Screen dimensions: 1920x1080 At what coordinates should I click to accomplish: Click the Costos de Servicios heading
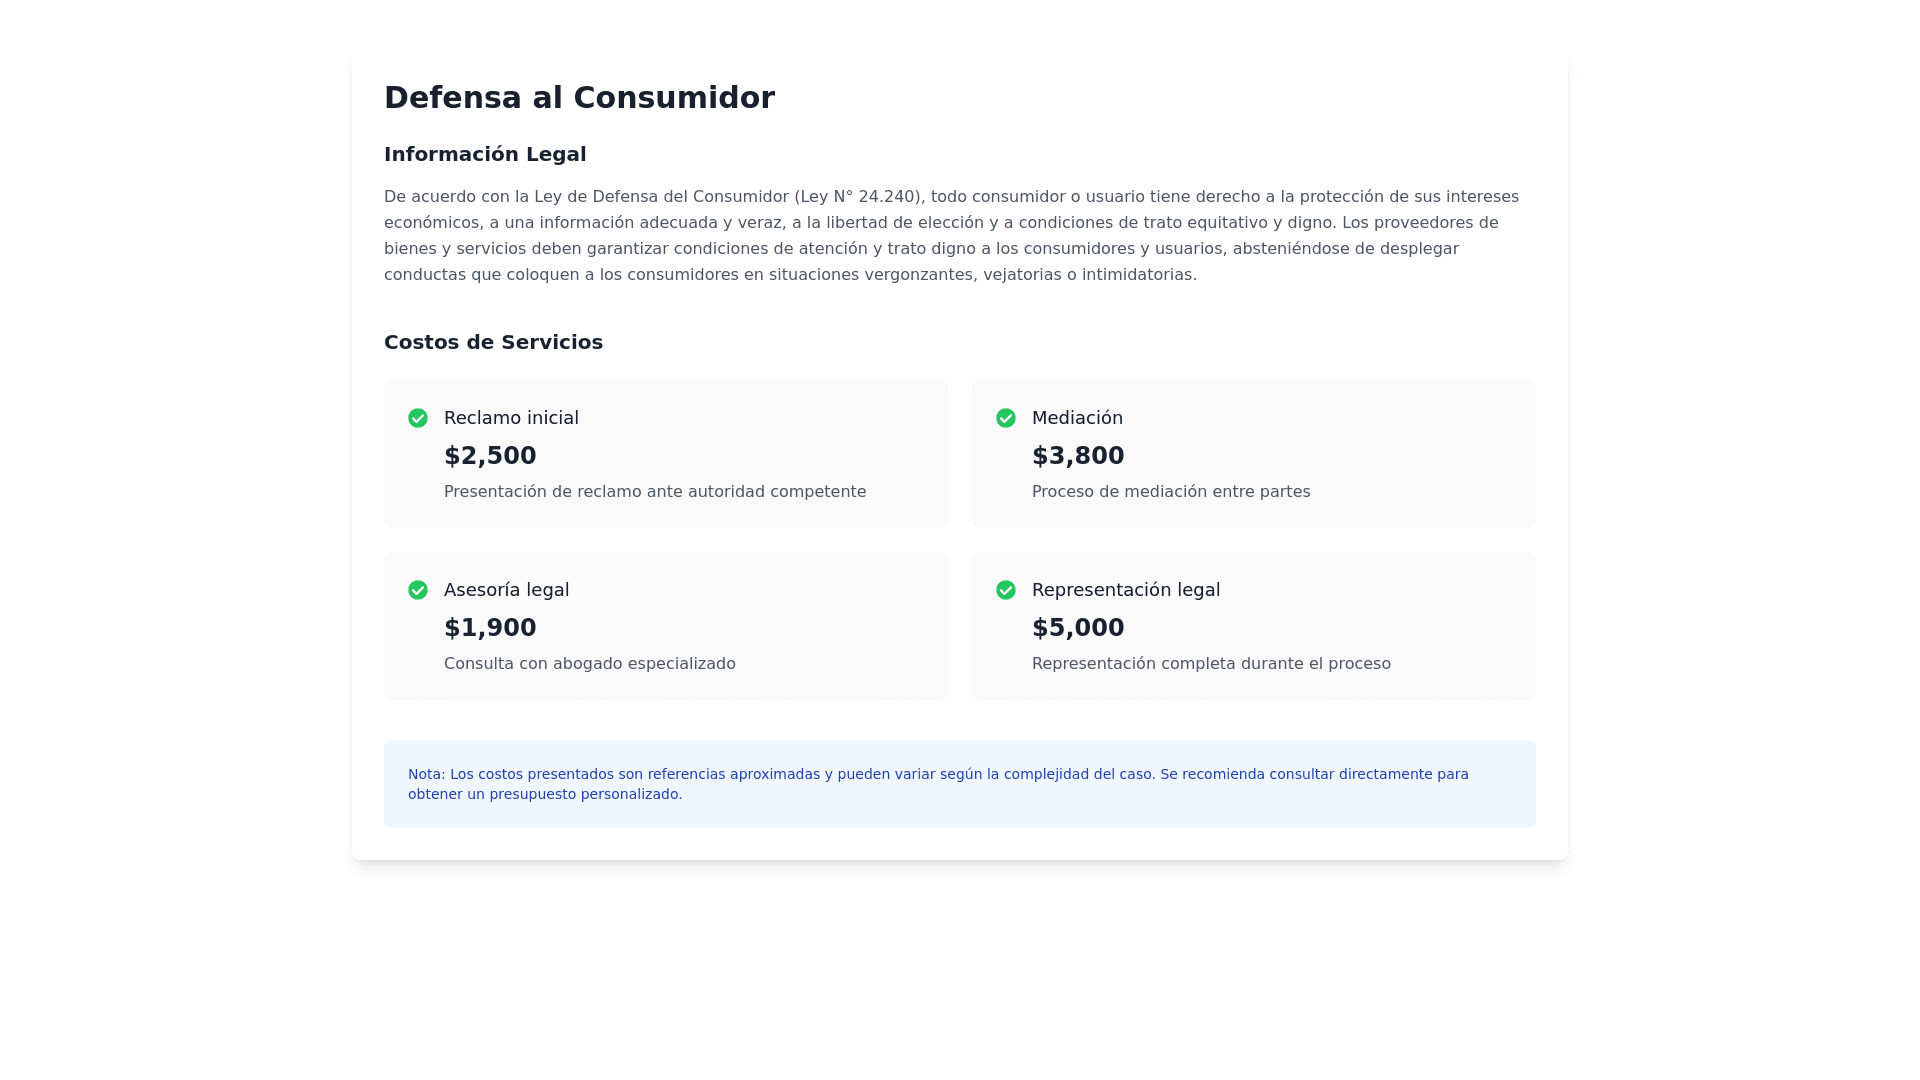coord(493,342)
